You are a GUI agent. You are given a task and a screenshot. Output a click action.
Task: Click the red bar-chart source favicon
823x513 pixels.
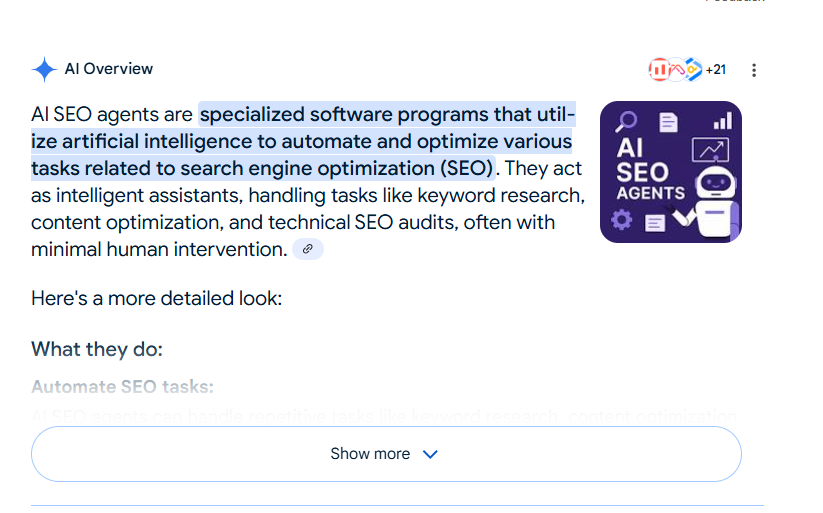pyautogui.click(x=659, y=69)
